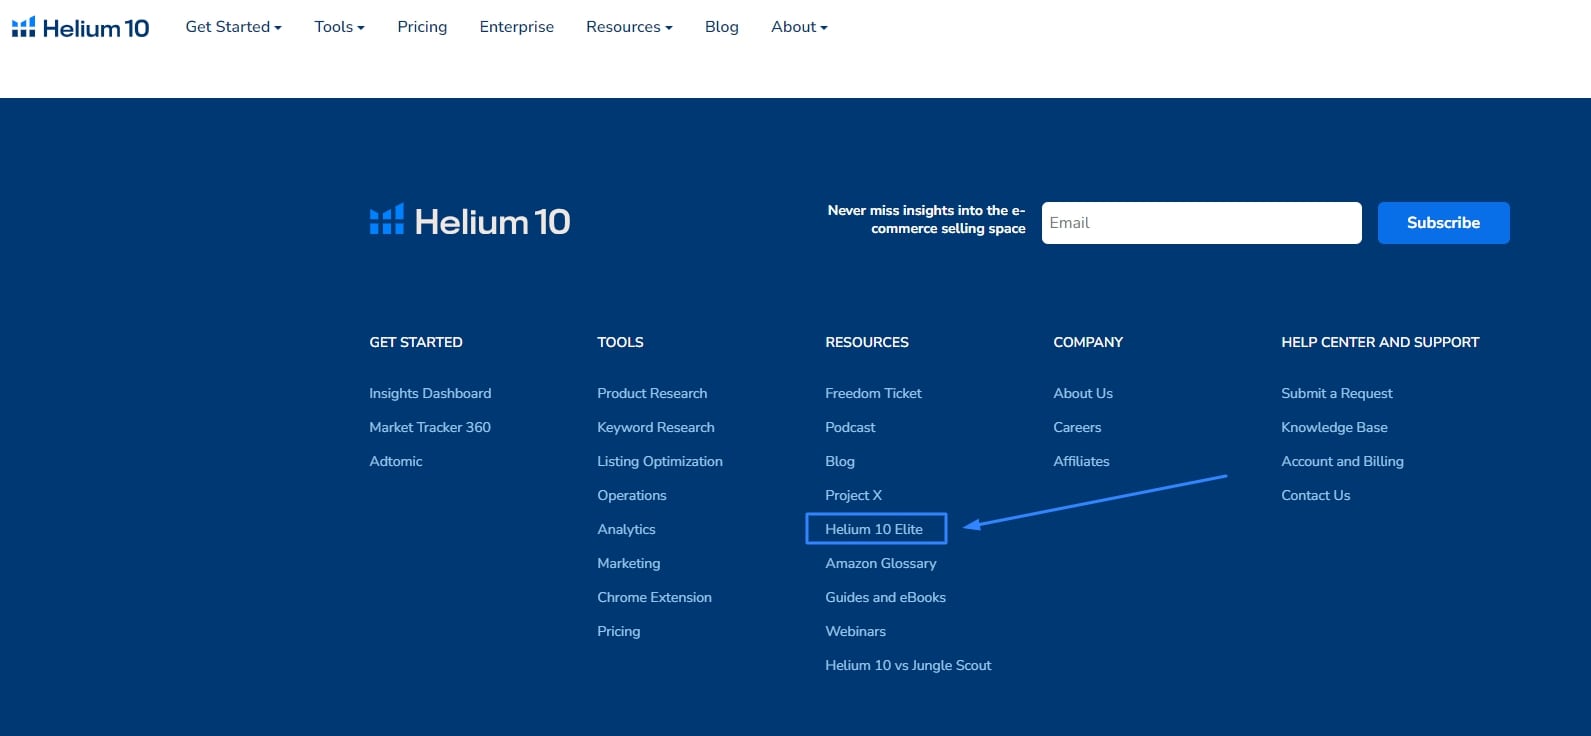
Task: Open the Insights Dashboard link
Action: point(430,393)
